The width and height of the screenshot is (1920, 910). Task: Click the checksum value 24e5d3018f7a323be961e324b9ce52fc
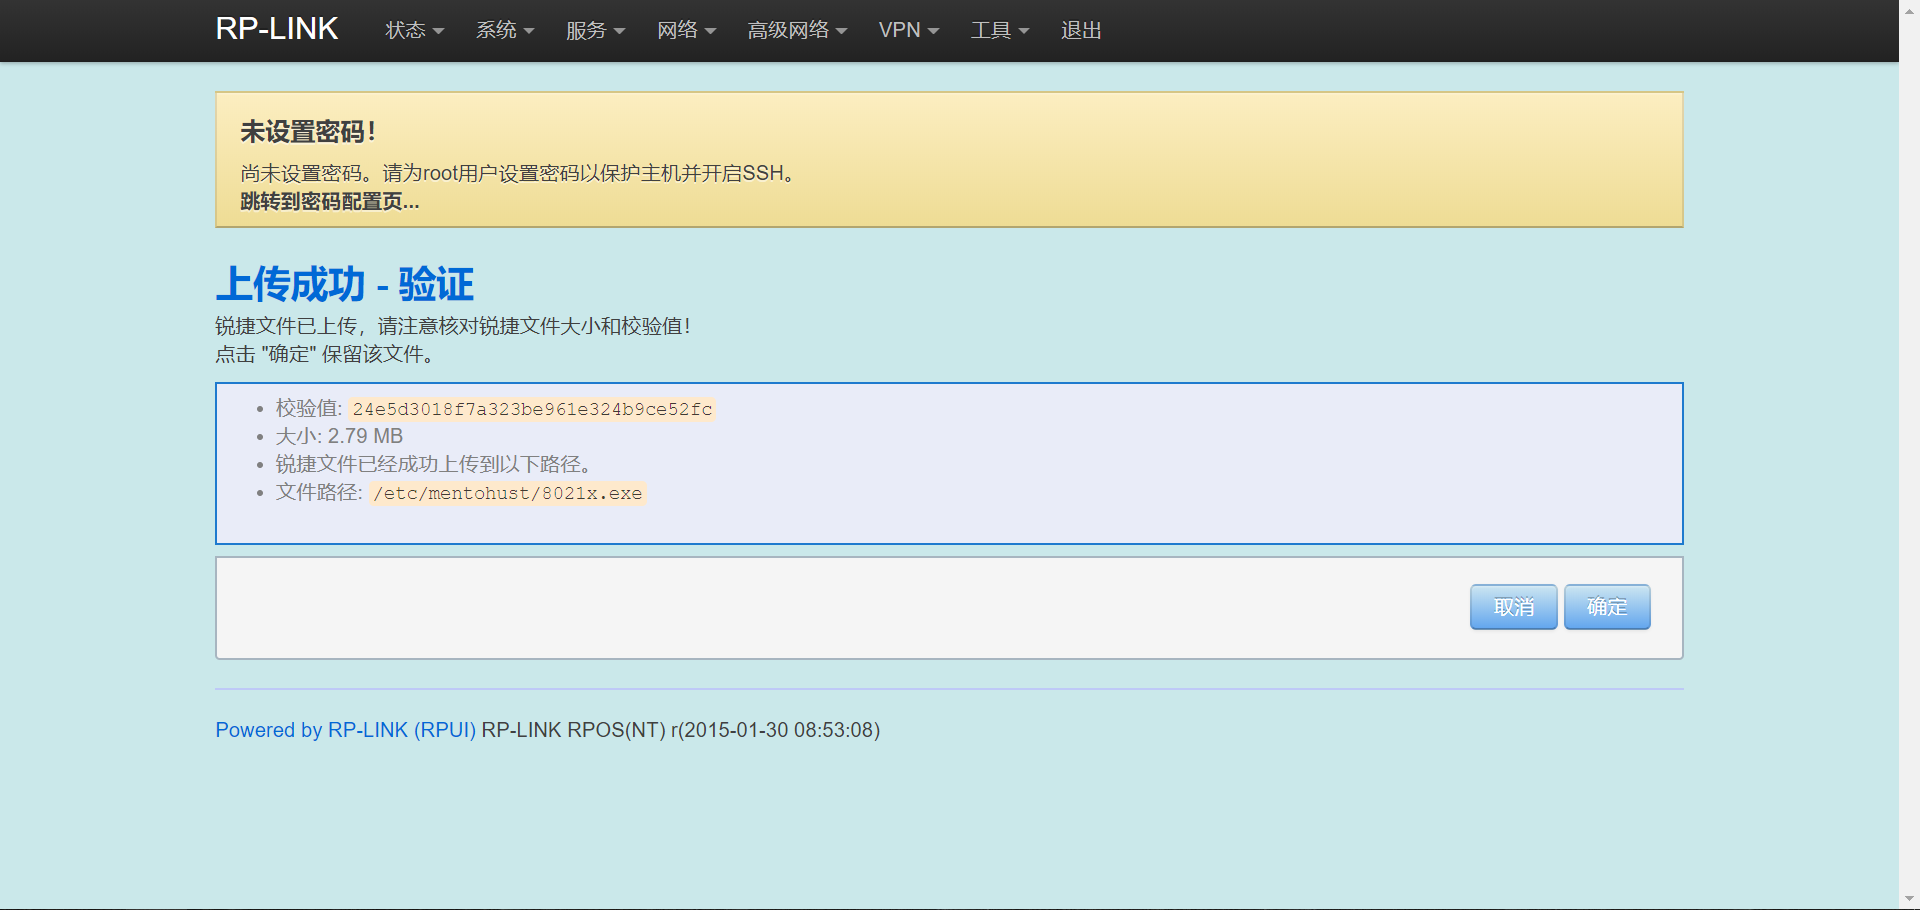(x=532, y=409)
